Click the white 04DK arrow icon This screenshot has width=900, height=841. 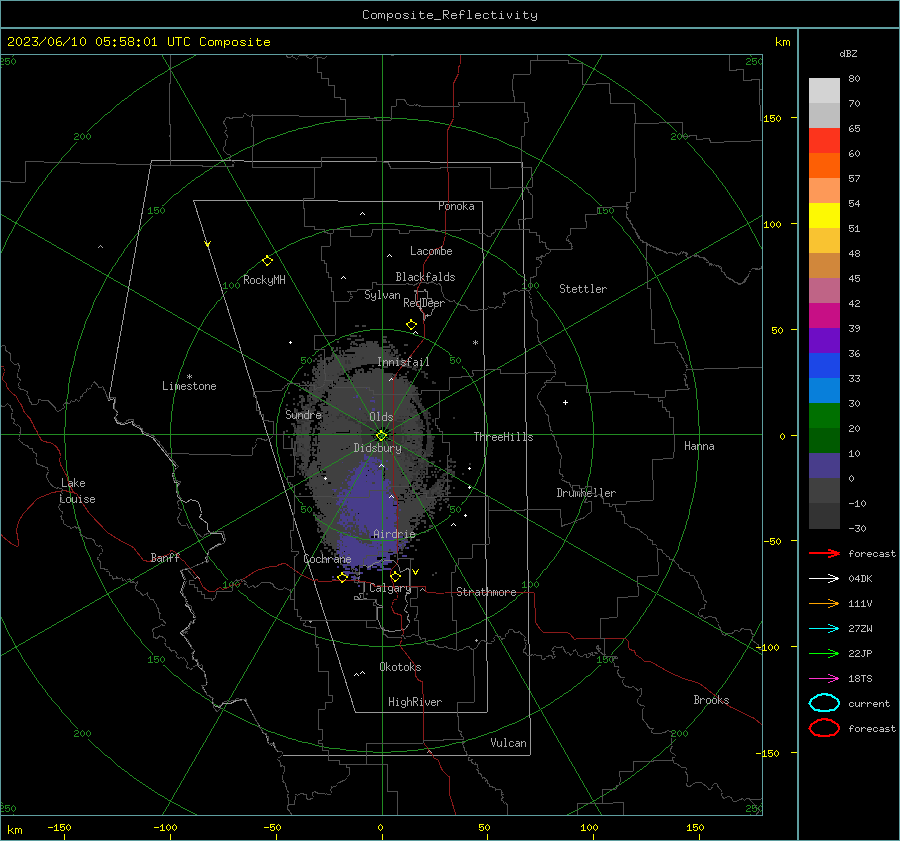(x=824, y=578)
